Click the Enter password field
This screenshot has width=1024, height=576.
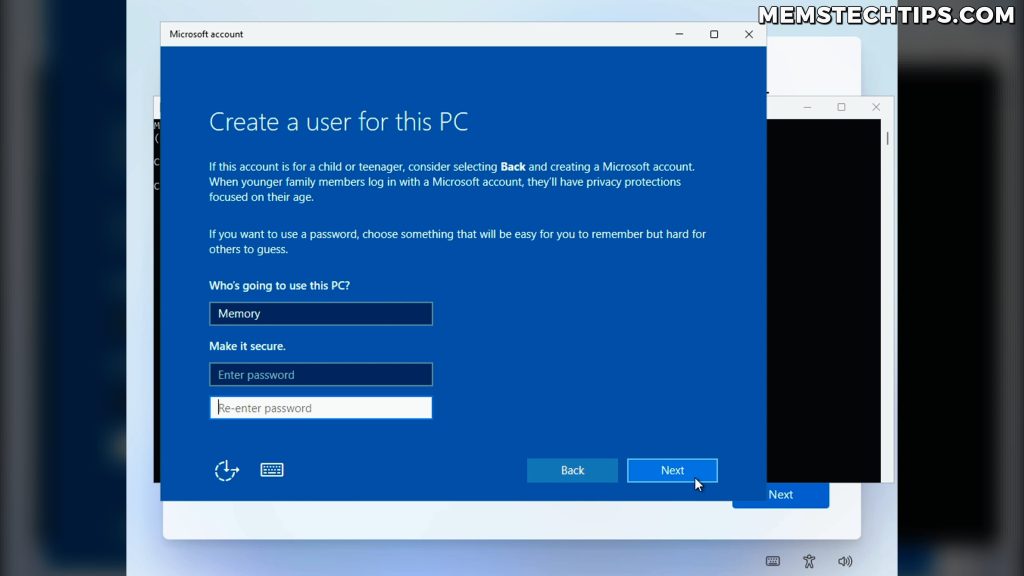point(320,374)
